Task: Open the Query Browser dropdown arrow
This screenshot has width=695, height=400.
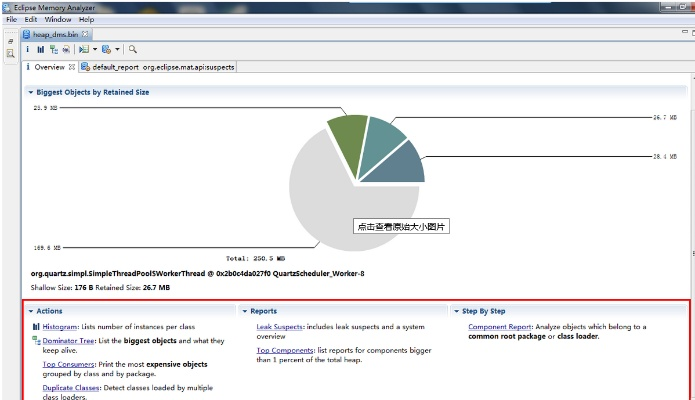Action: click(x=117, y=49)
